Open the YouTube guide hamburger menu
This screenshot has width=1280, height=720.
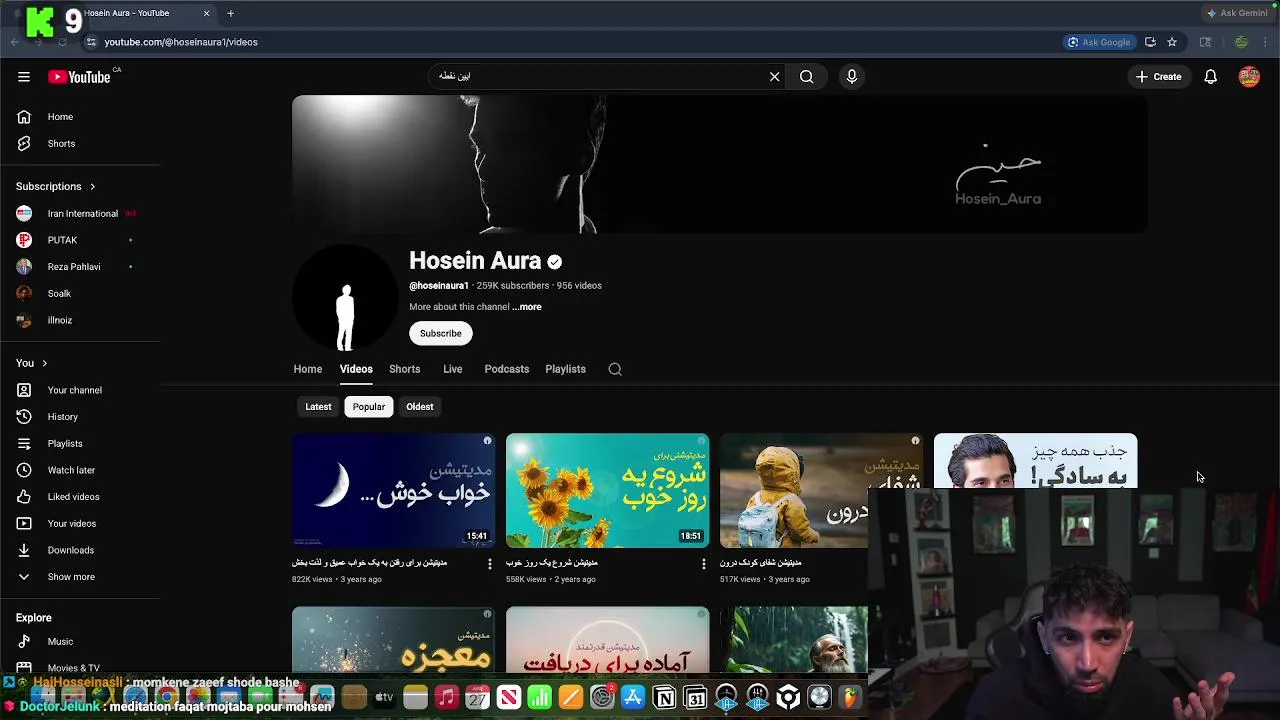tap(24, 77)
